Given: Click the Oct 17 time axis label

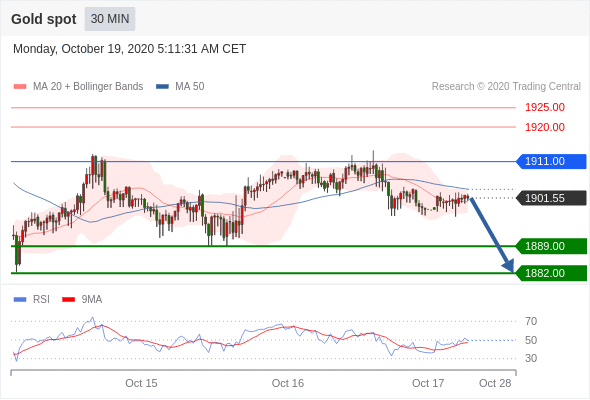Looking at the screenshot, I should (428, 383).
